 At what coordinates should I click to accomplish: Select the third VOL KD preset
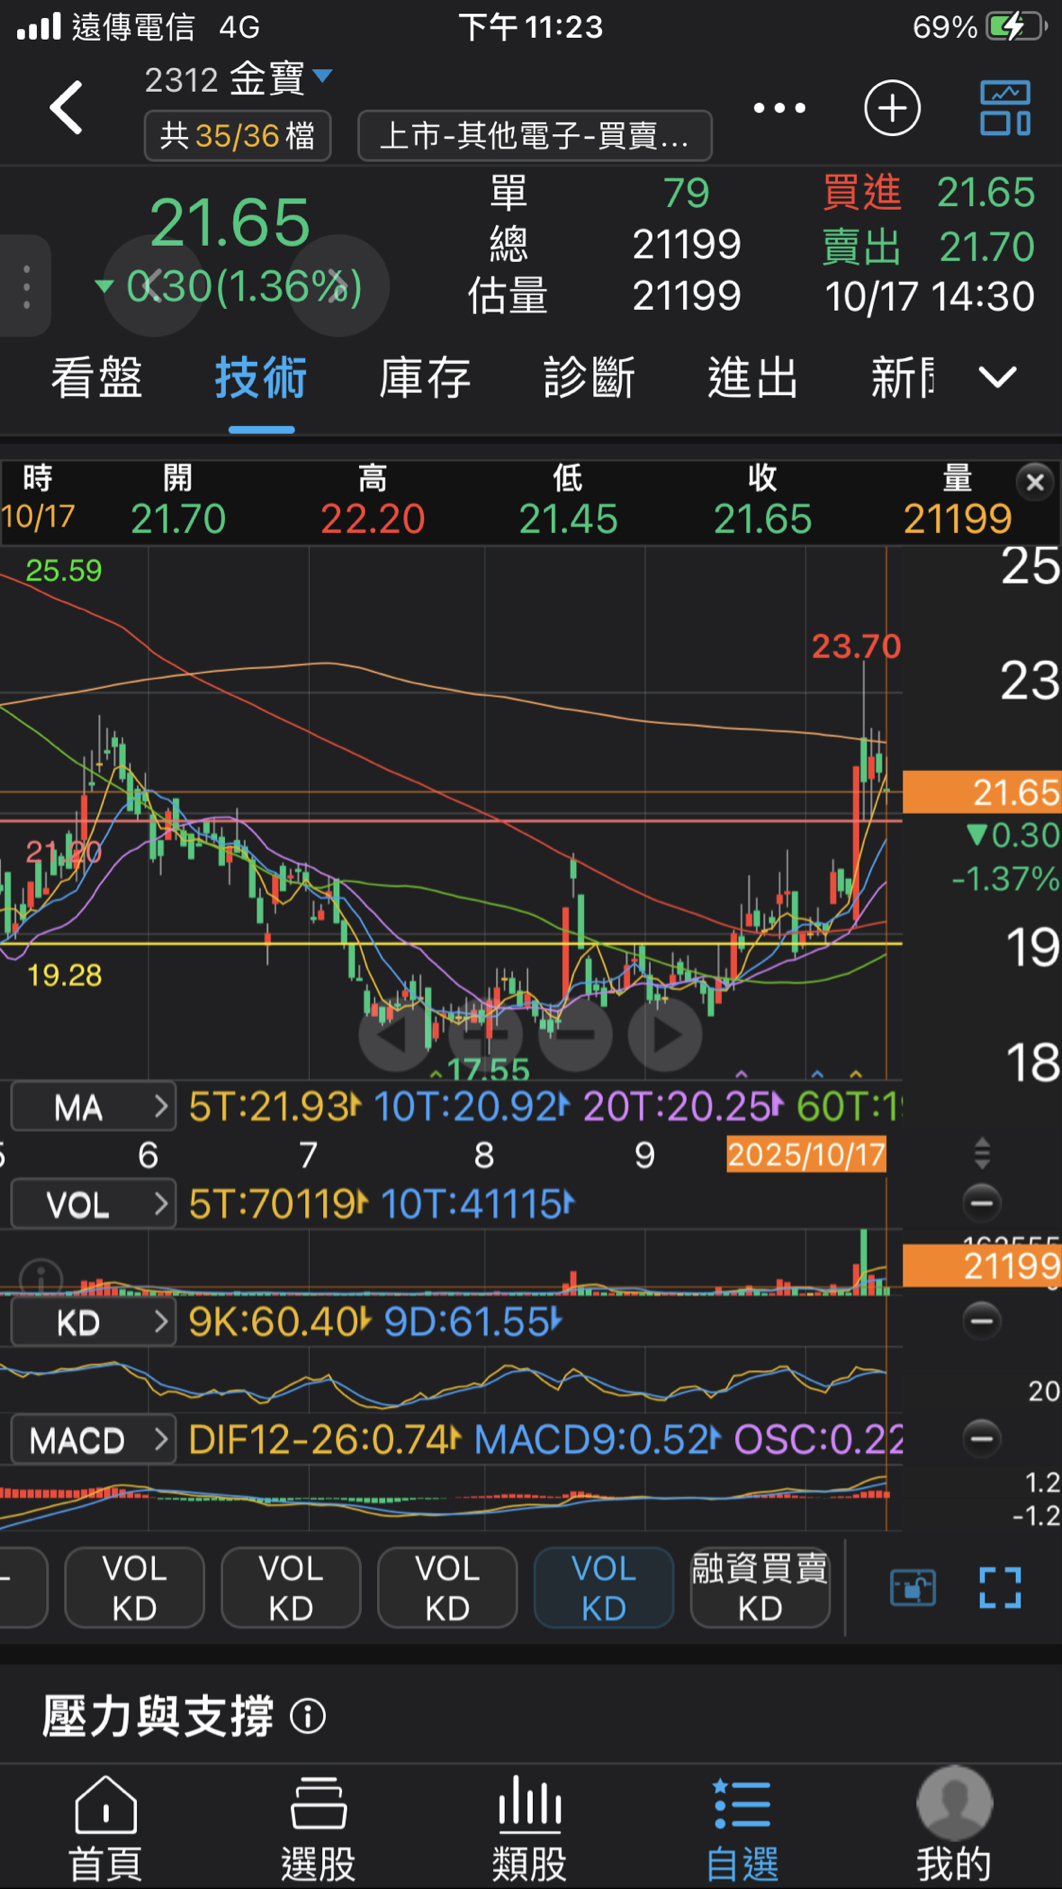click(x=447, y=1587)
